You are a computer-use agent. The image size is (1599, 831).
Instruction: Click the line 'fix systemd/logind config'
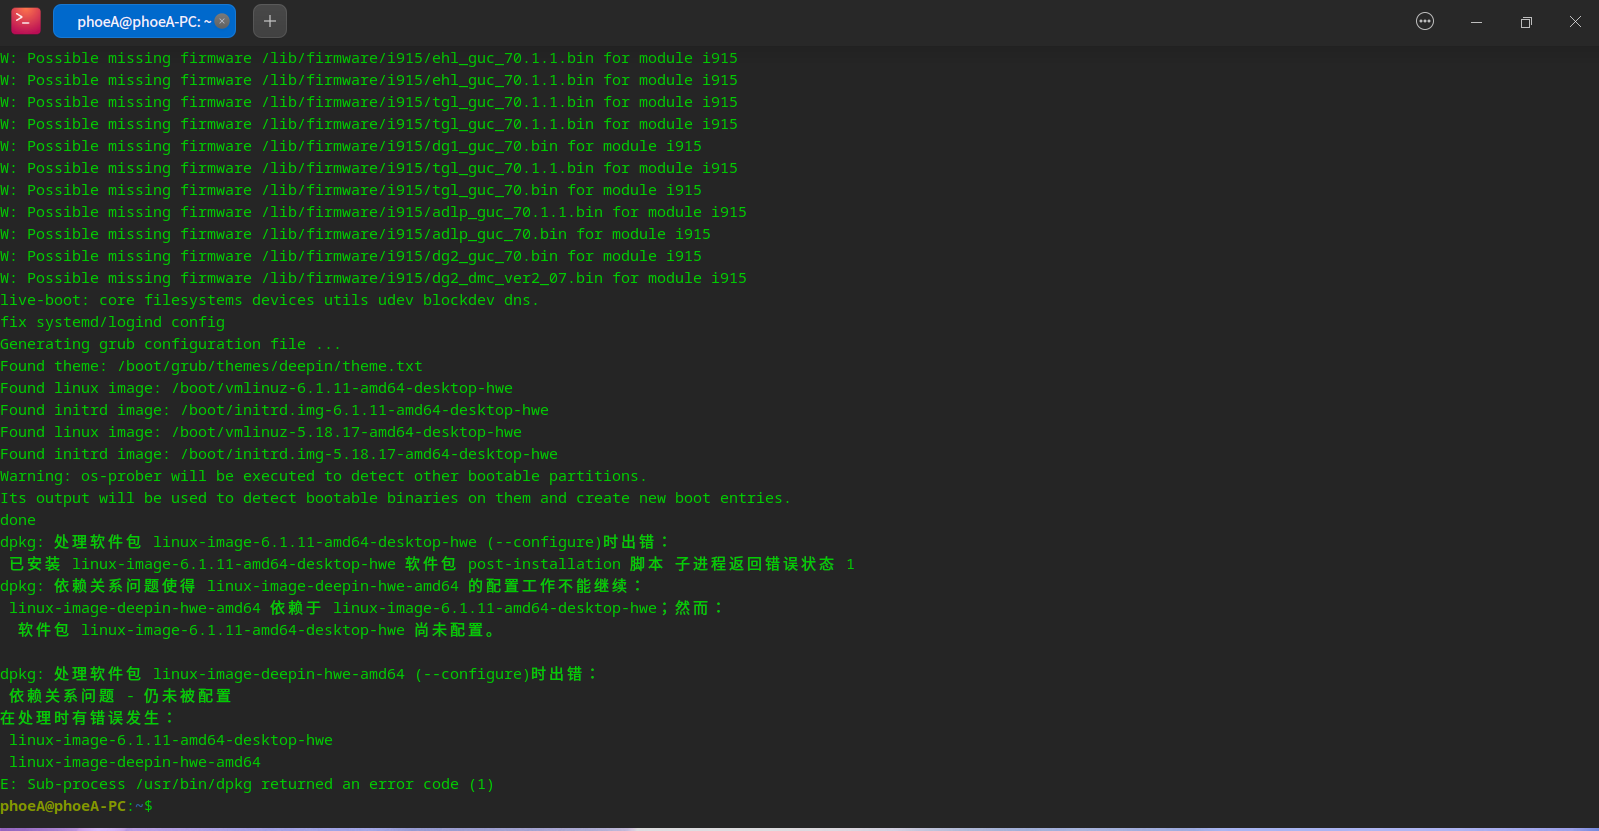[113, 322]
